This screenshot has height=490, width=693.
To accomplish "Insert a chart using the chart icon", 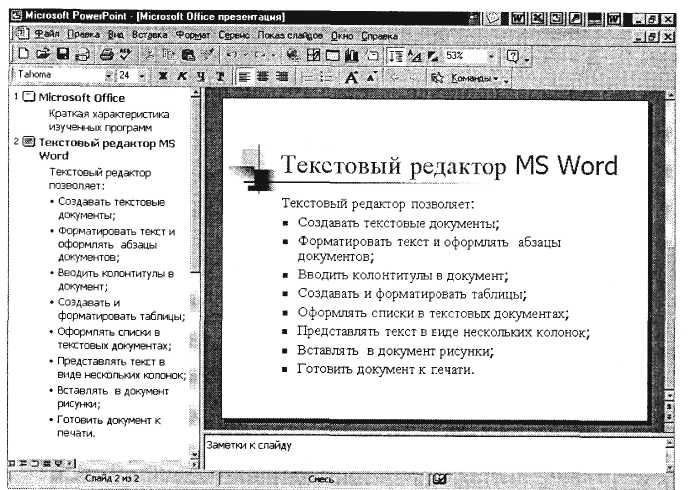I will click(x=352, y=55).
